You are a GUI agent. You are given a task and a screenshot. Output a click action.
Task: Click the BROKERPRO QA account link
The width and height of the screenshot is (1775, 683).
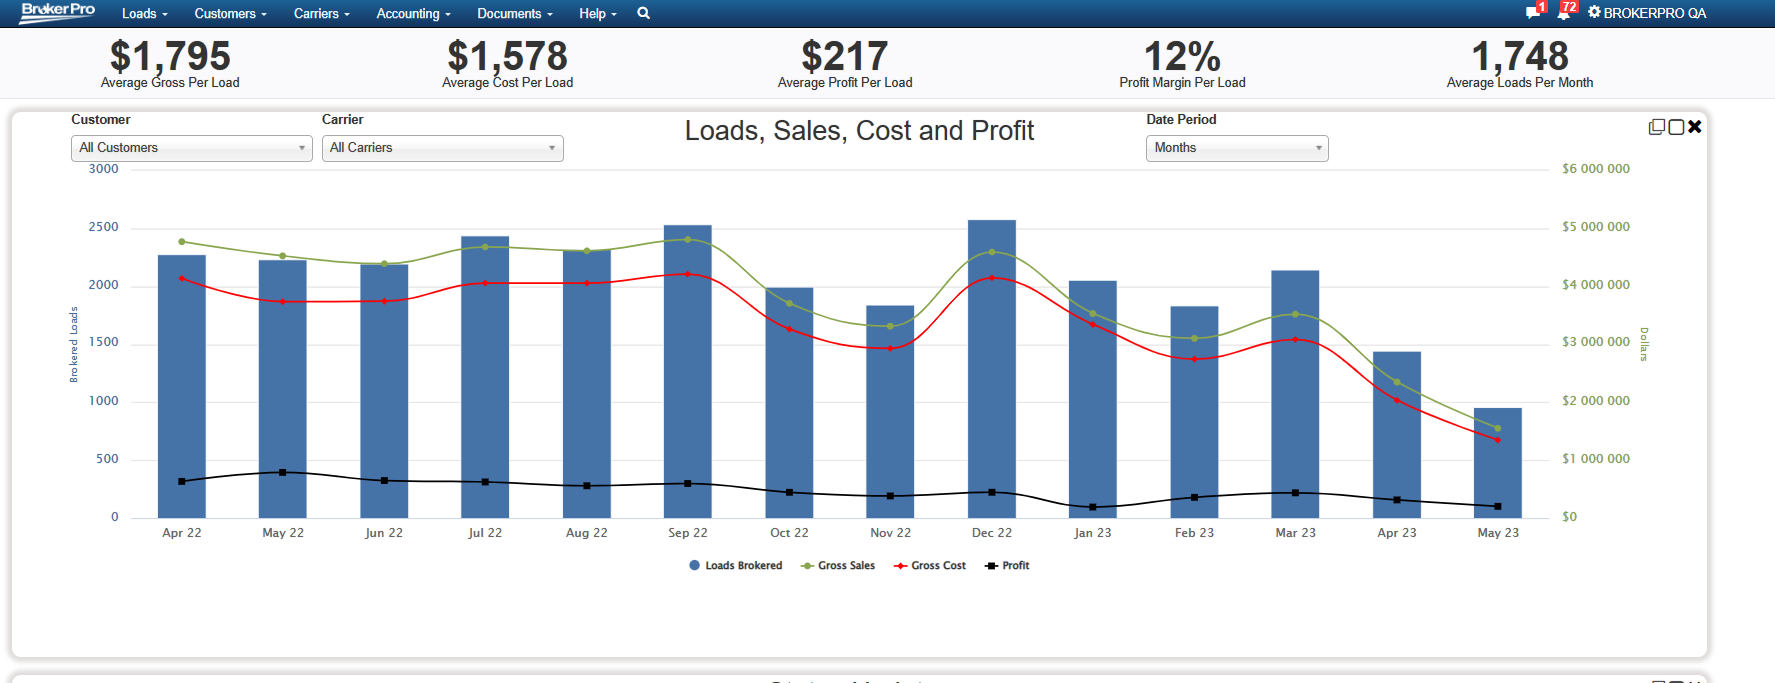coord(1654,14)
